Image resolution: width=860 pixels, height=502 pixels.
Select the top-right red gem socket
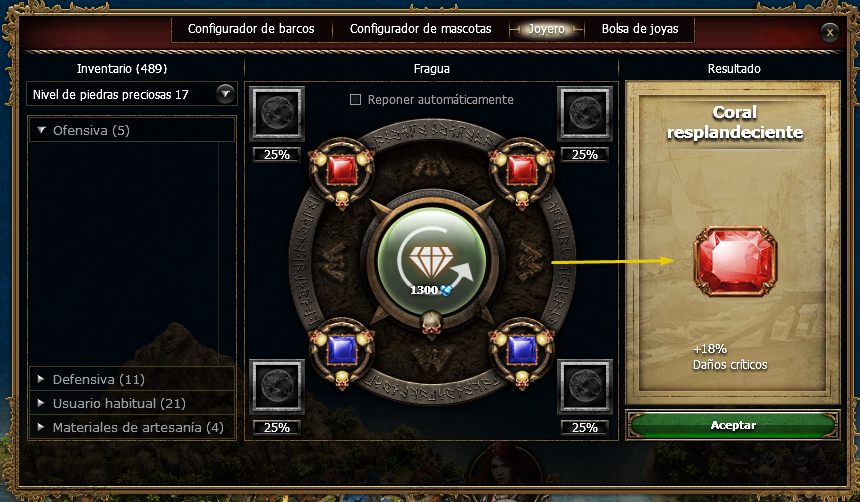click(x=522, y=171)
